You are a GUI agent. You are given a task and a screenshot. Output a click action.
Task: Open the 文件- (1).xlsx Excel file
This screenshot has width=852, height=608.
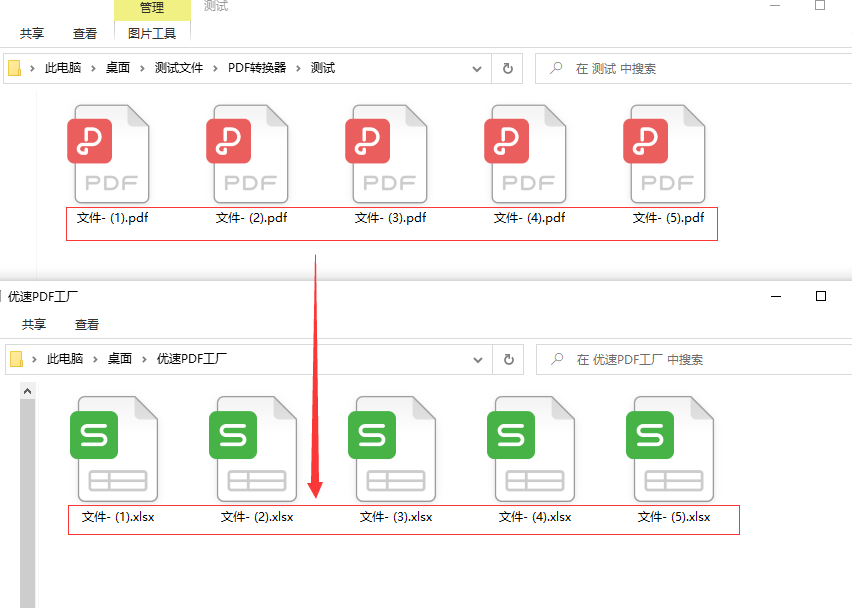pyautogui.click(x=115, y=448)
